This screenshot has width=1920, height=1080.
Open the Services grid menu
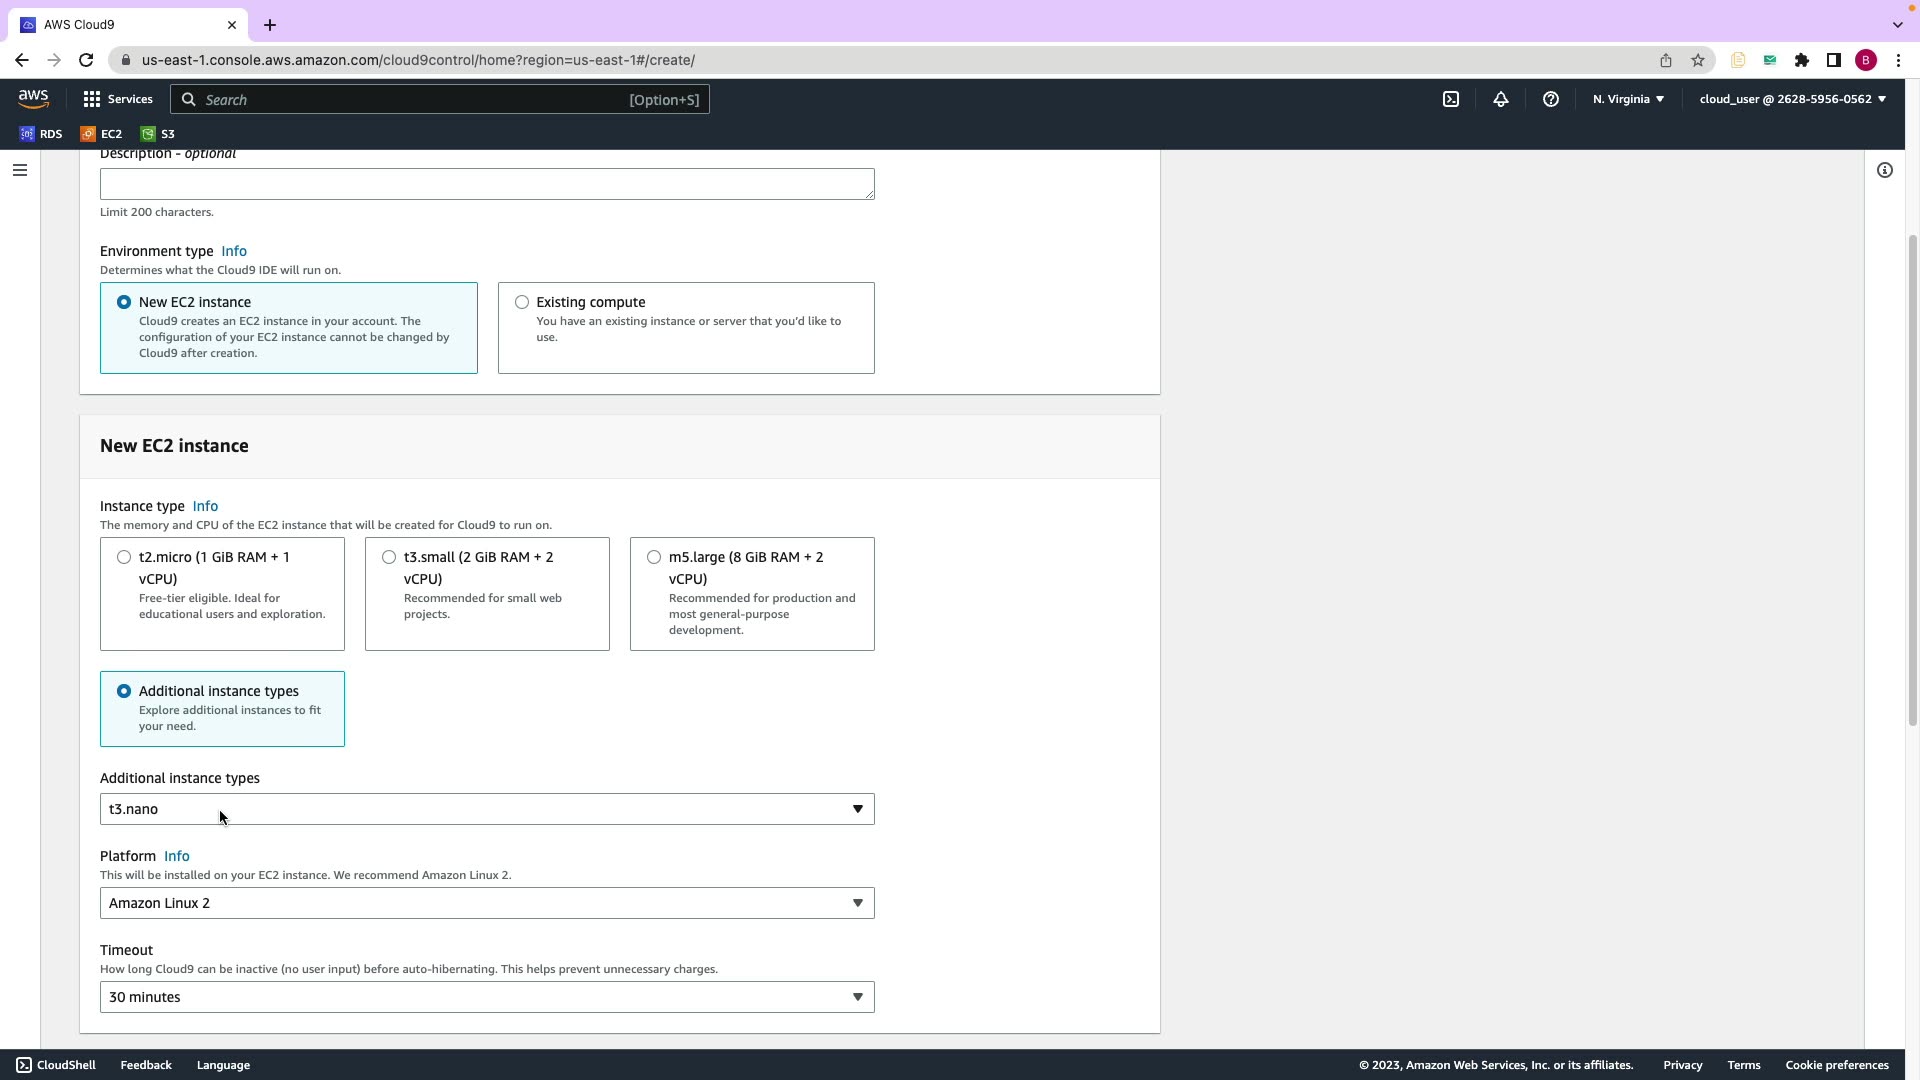pos(118,99)
